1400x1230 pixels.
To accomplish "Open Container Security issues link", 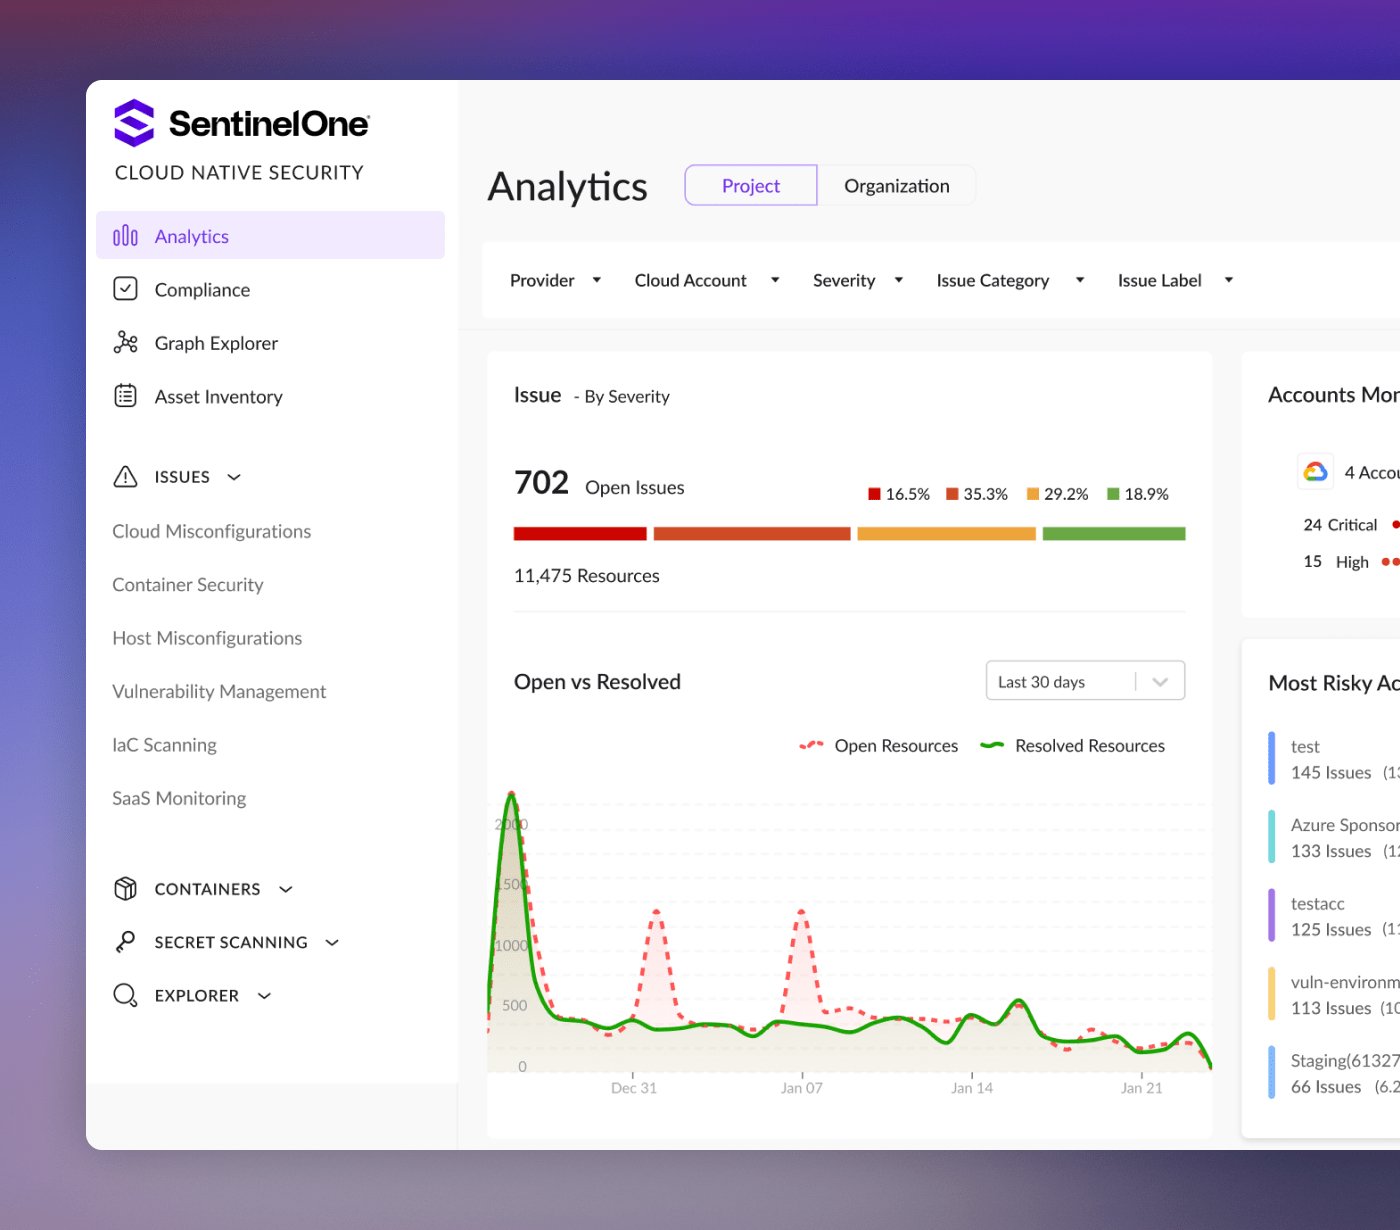I will [188, 585].
